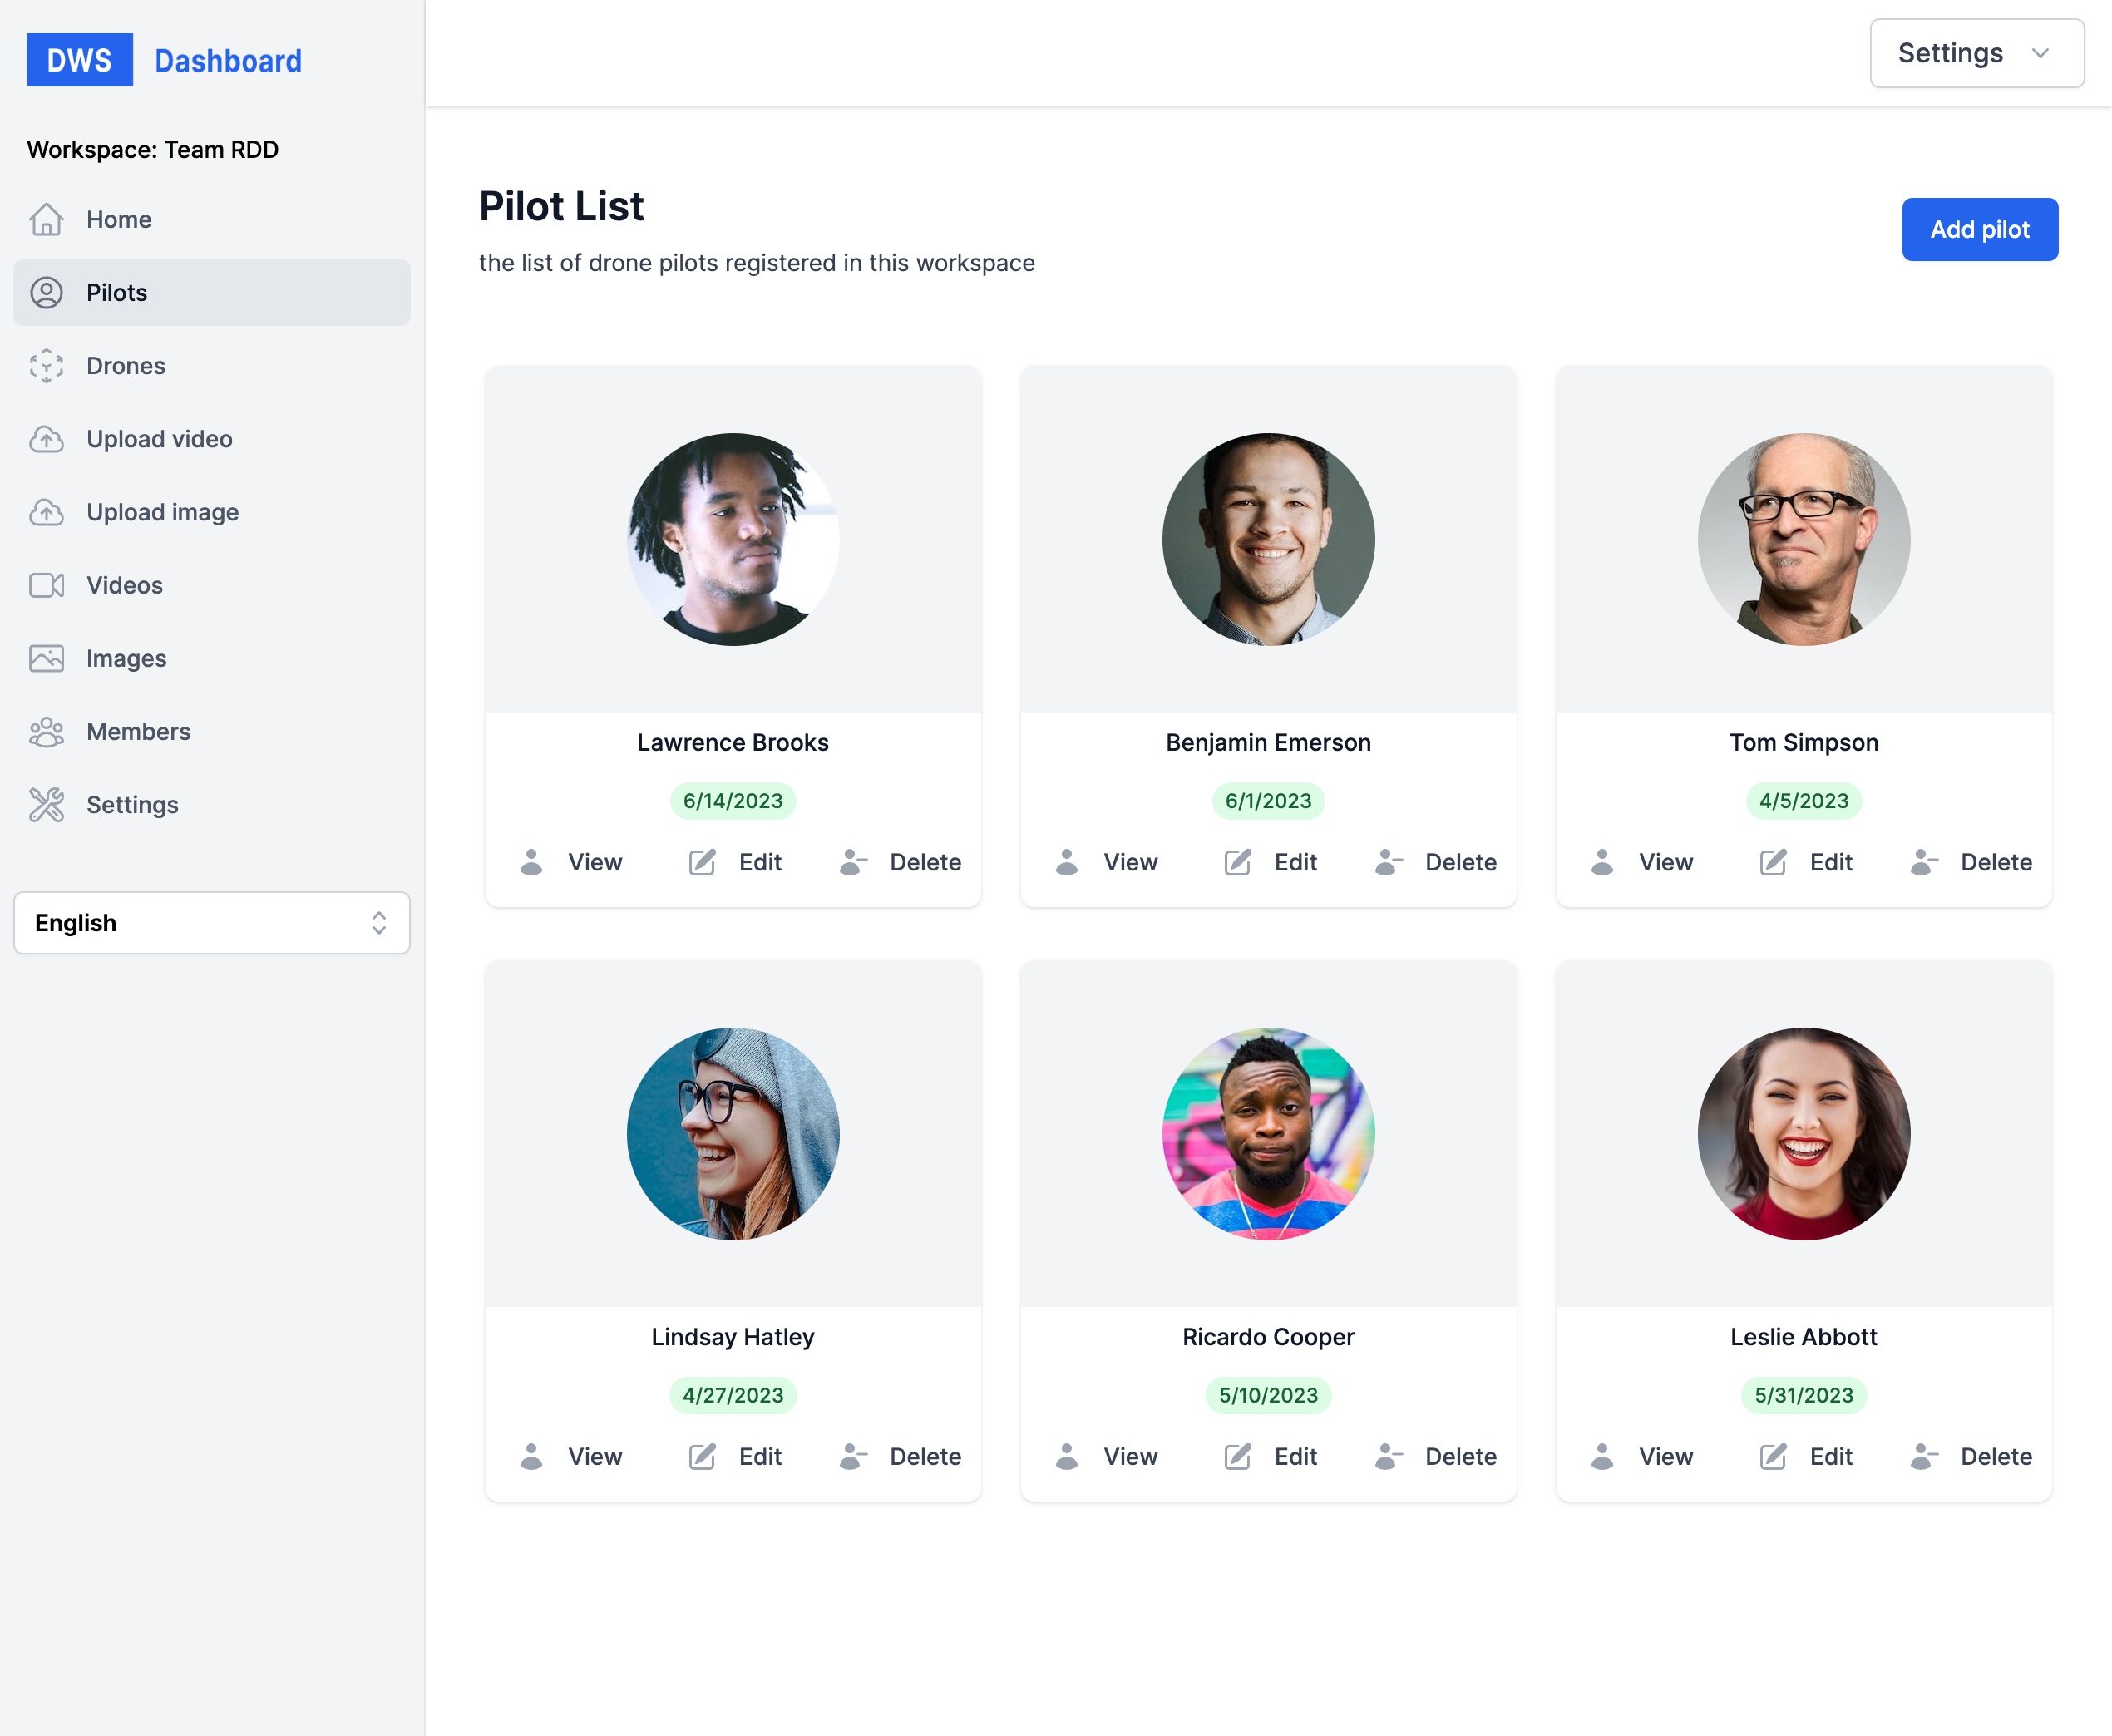Click the Videos camera icon
2112x1736 pixels.
46,585
